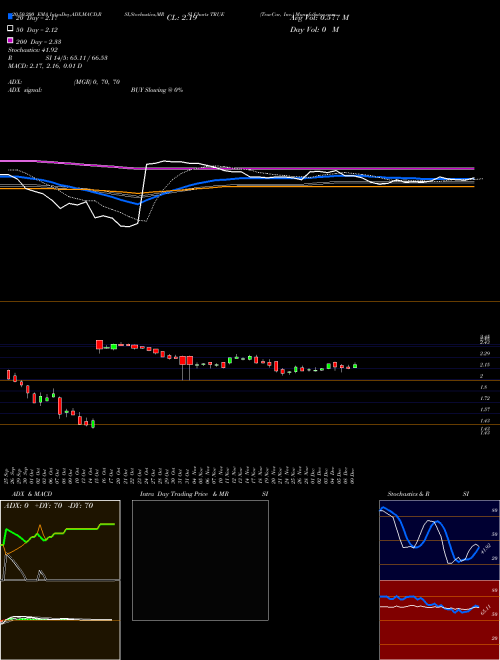500x660 pixels.
Task: Select the '50 Day - 2.12' label
Action: [37, 29]
